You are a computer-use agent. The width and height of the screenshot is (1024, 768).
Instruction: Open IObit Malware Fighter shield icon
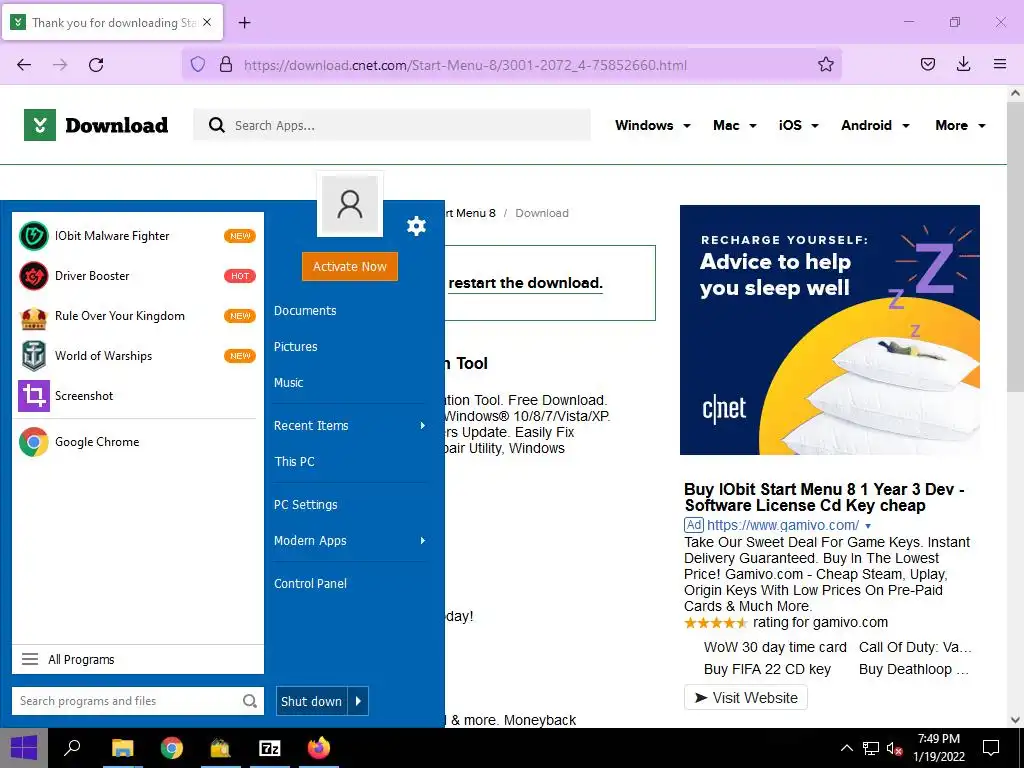[x=33, y=236]
